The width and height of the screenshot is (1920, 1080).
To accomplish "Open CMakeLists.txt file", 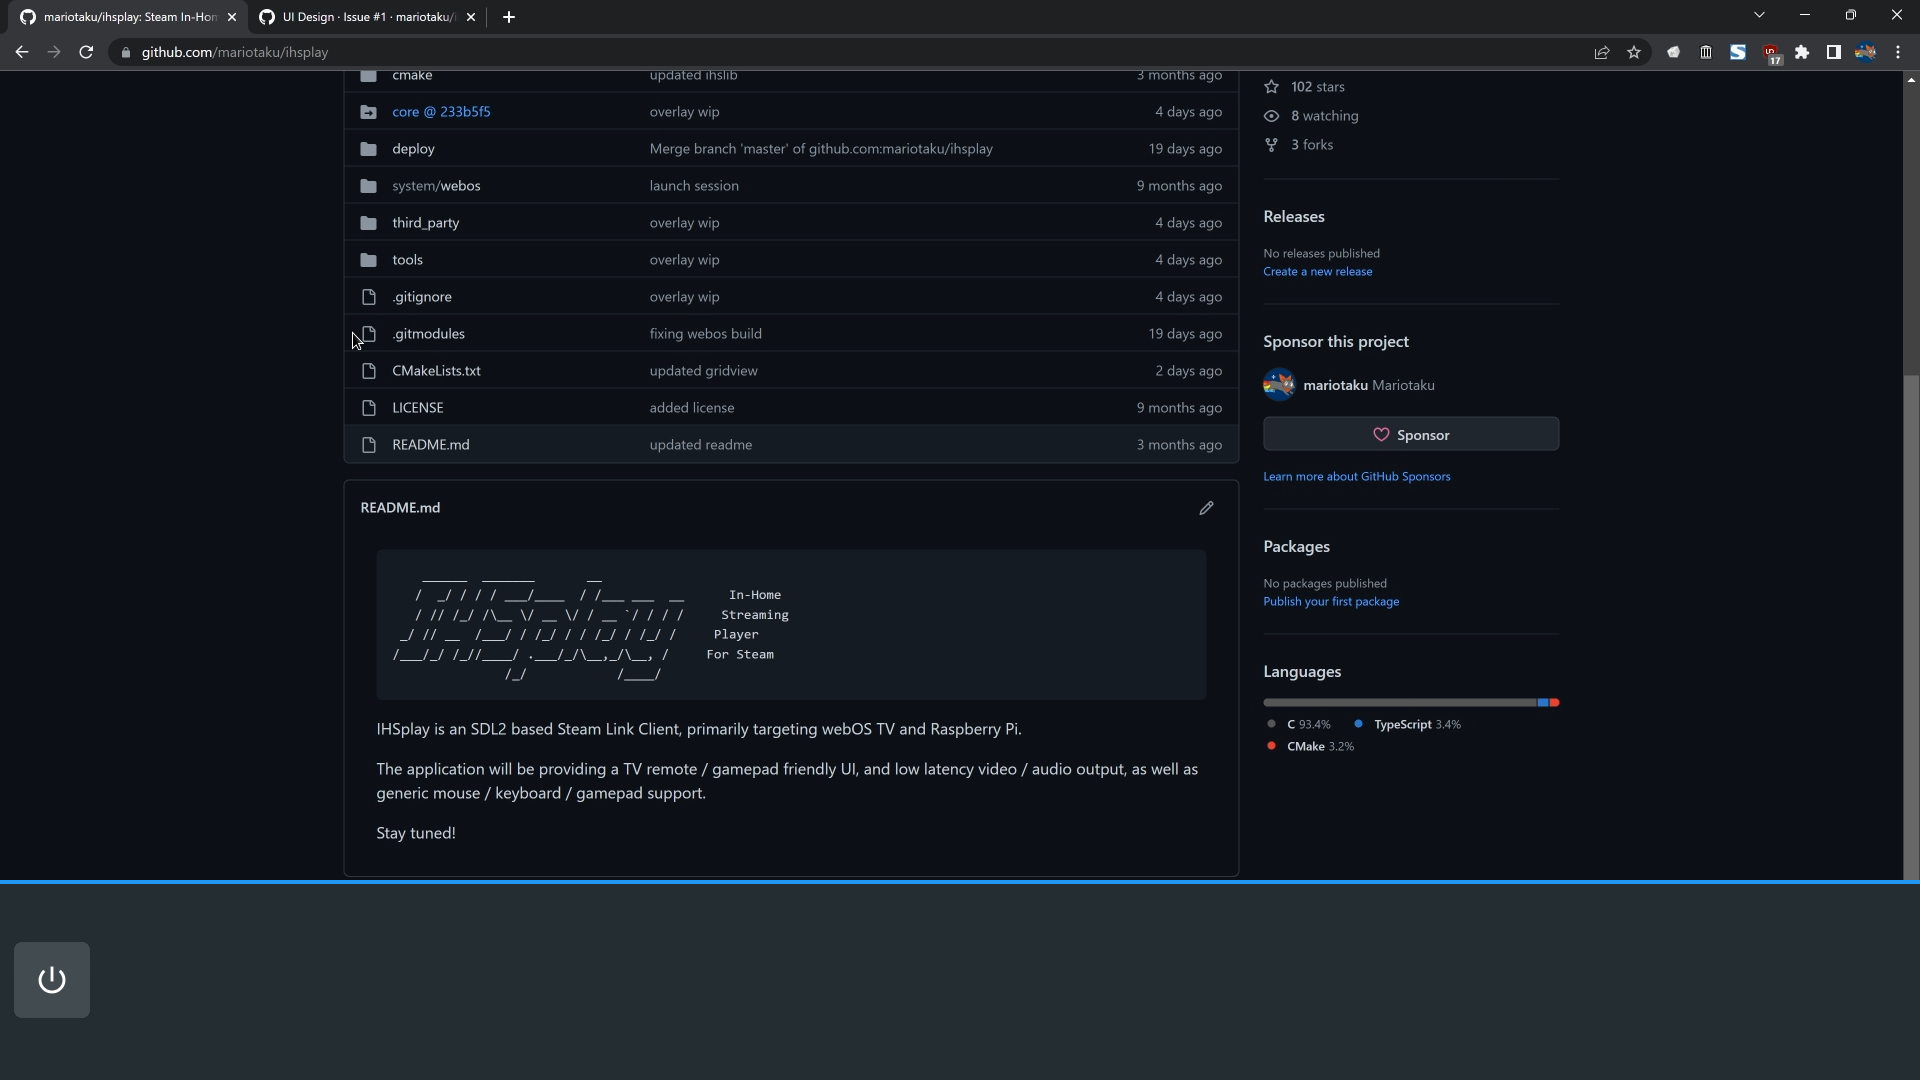I will [436, 371].
